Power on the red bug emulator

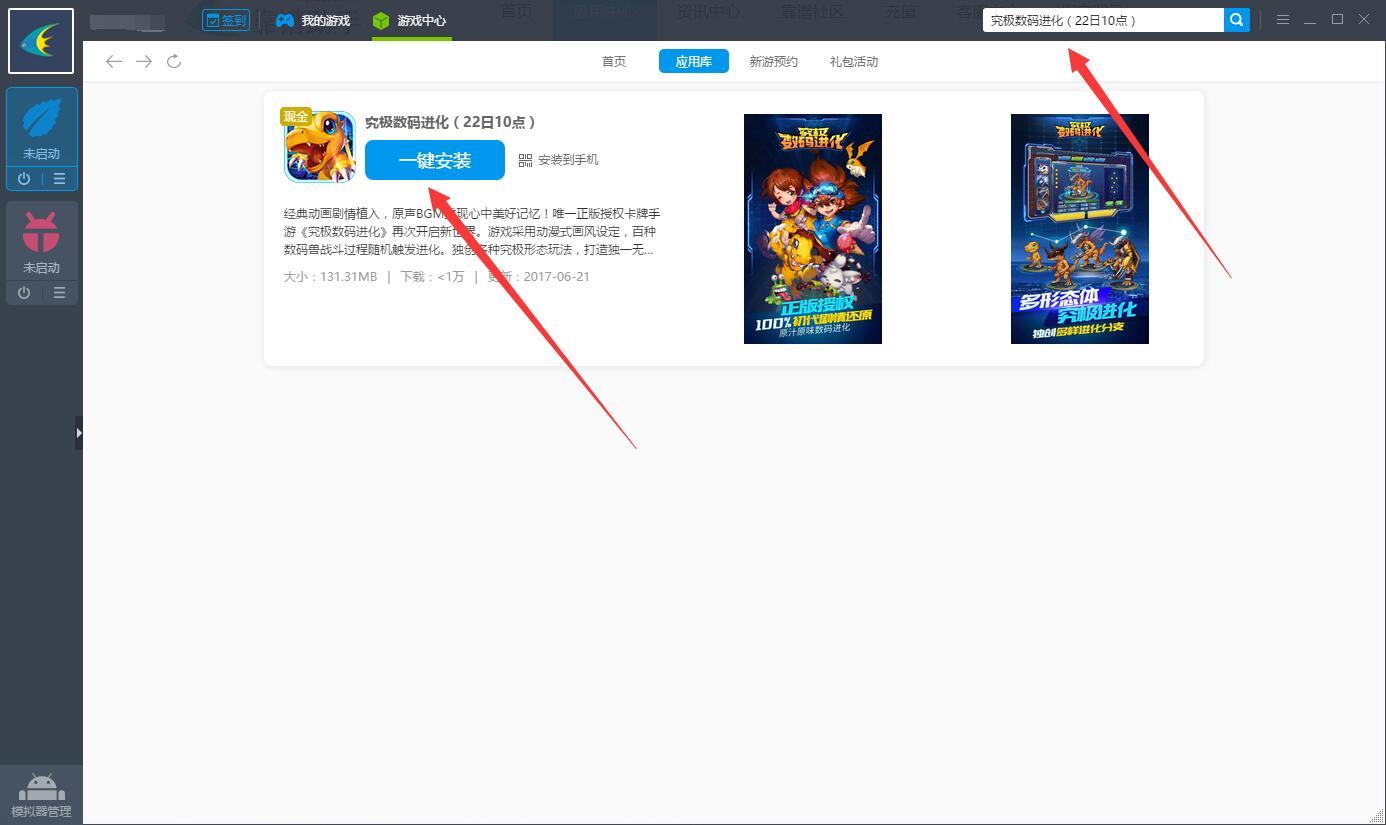click(x=24, y=293)
